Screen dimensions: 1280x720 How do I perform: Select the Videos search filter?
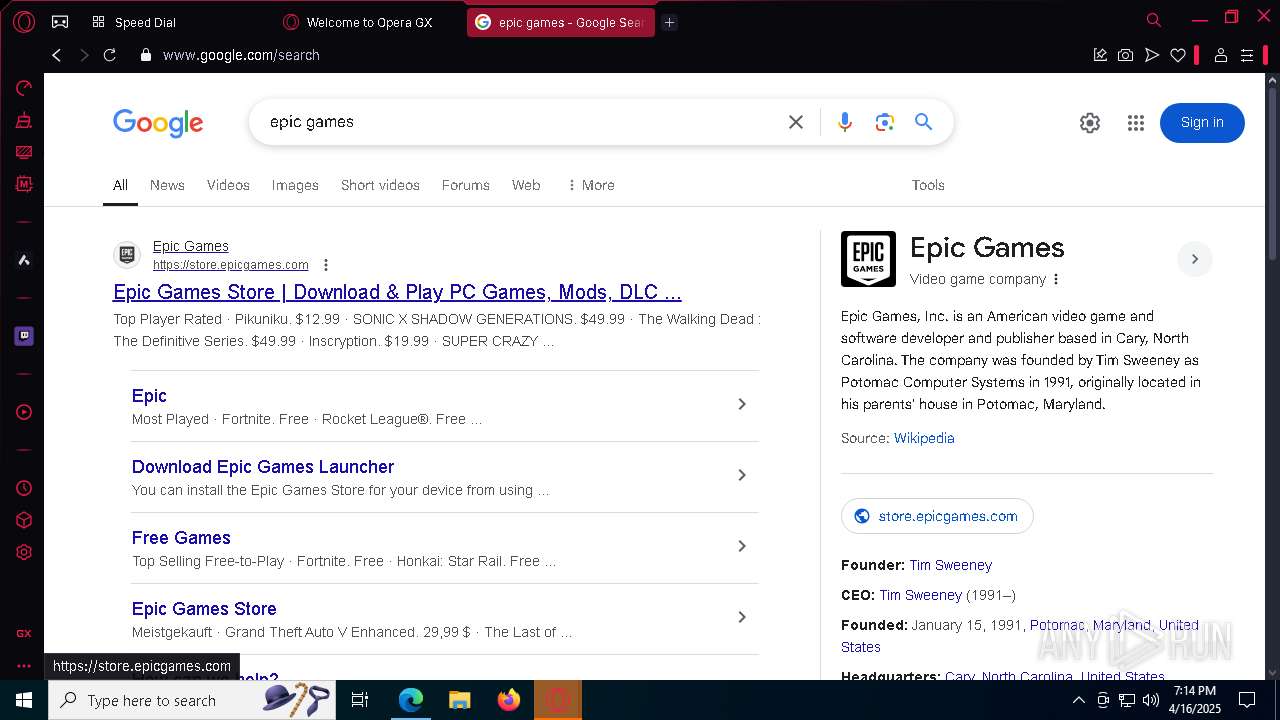click(228, 185)
